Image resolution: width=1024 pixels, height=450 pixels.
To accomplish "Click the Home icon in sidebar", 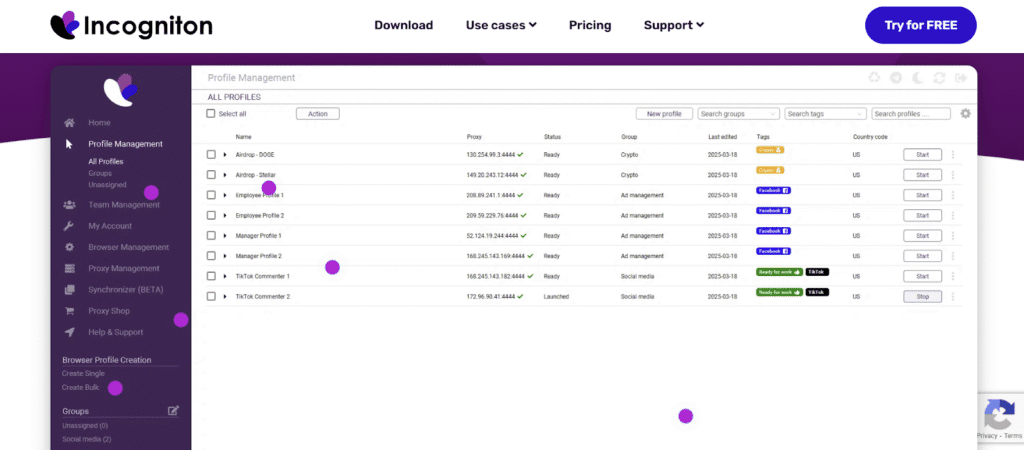I will [69, 123].
